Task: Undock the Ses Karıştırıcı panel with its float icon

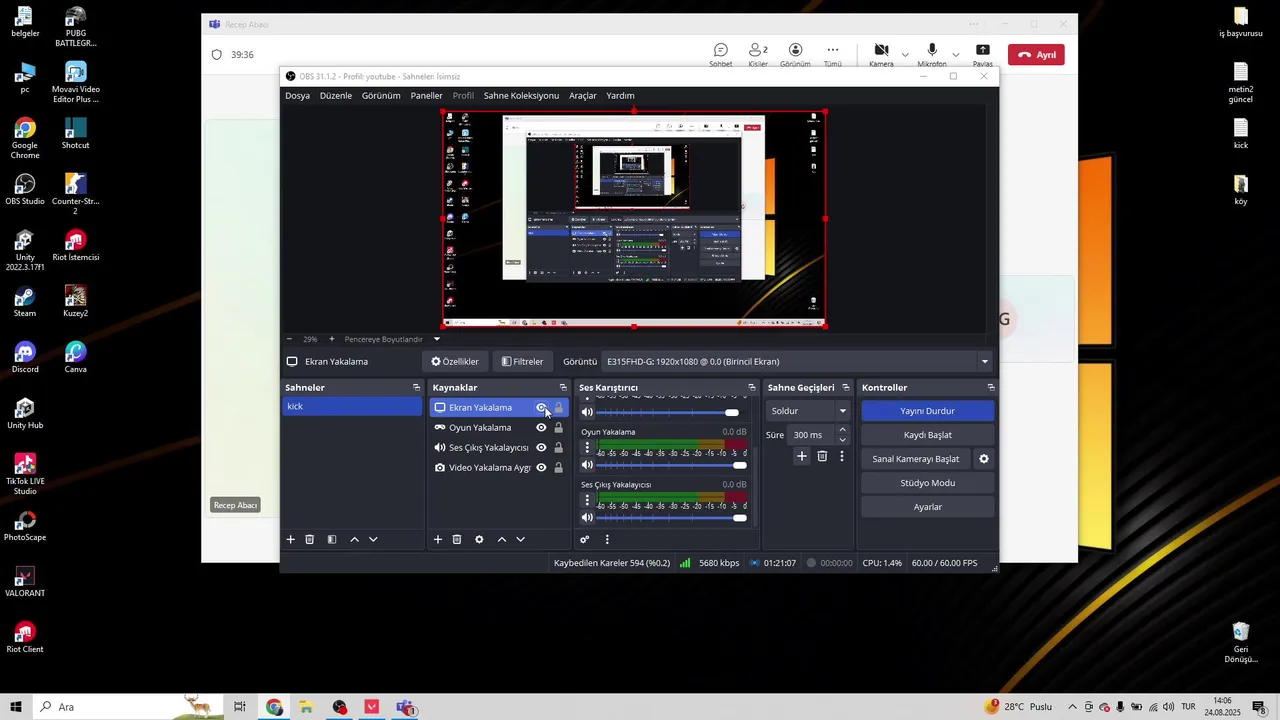Action: pyautogui.click(x=752, y=388)
